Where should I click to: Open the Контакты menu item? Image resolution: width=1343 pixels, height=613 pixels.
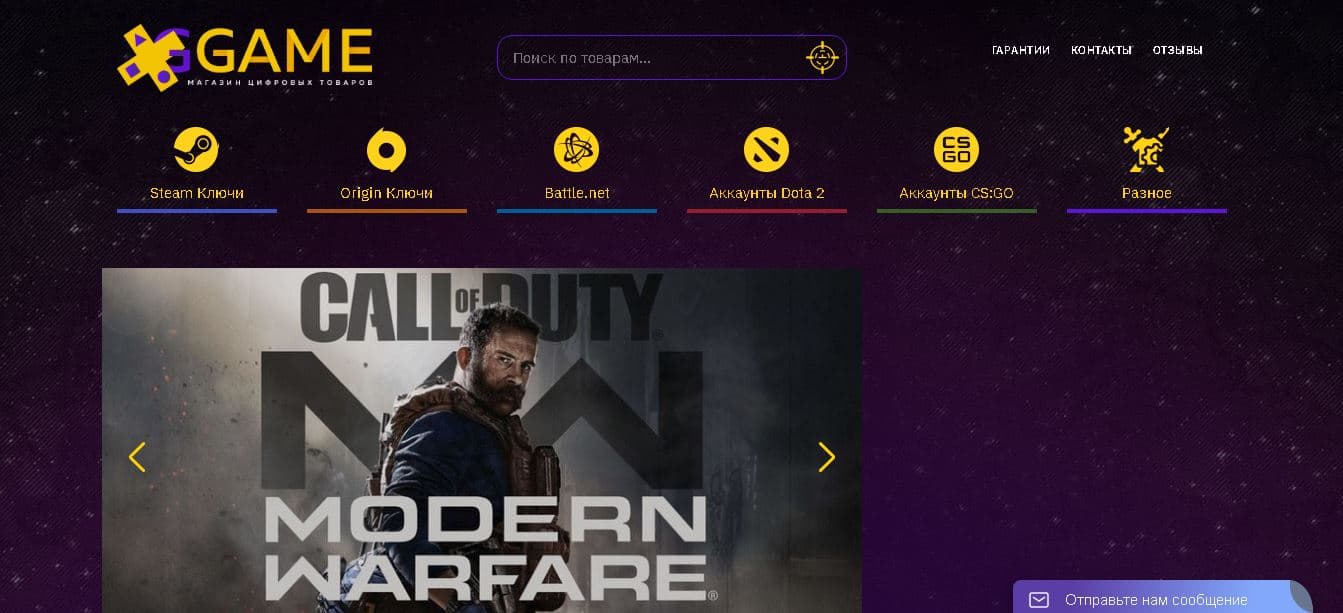(1101, 50)
